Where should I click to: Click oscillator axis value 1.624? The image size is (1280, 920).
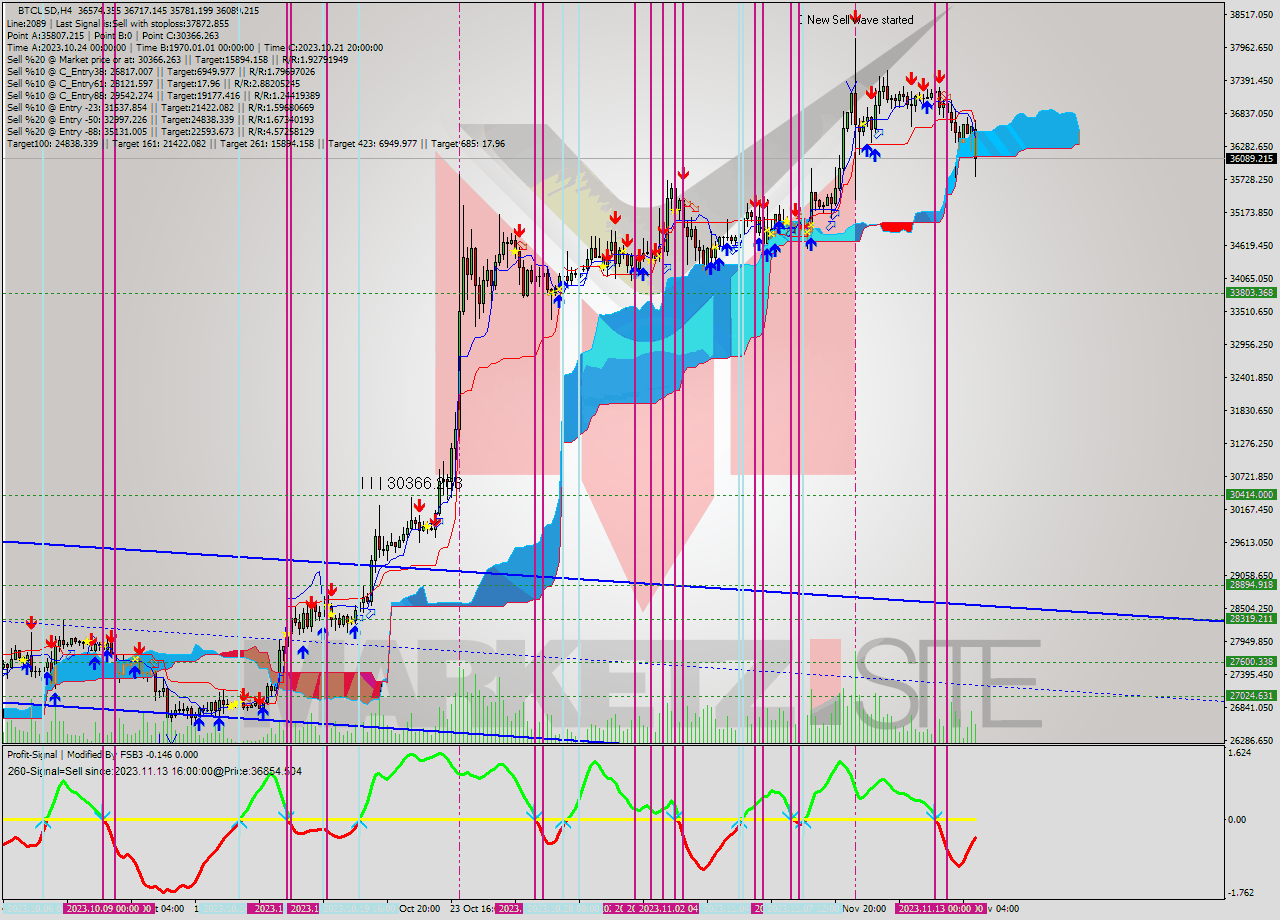1240,752
